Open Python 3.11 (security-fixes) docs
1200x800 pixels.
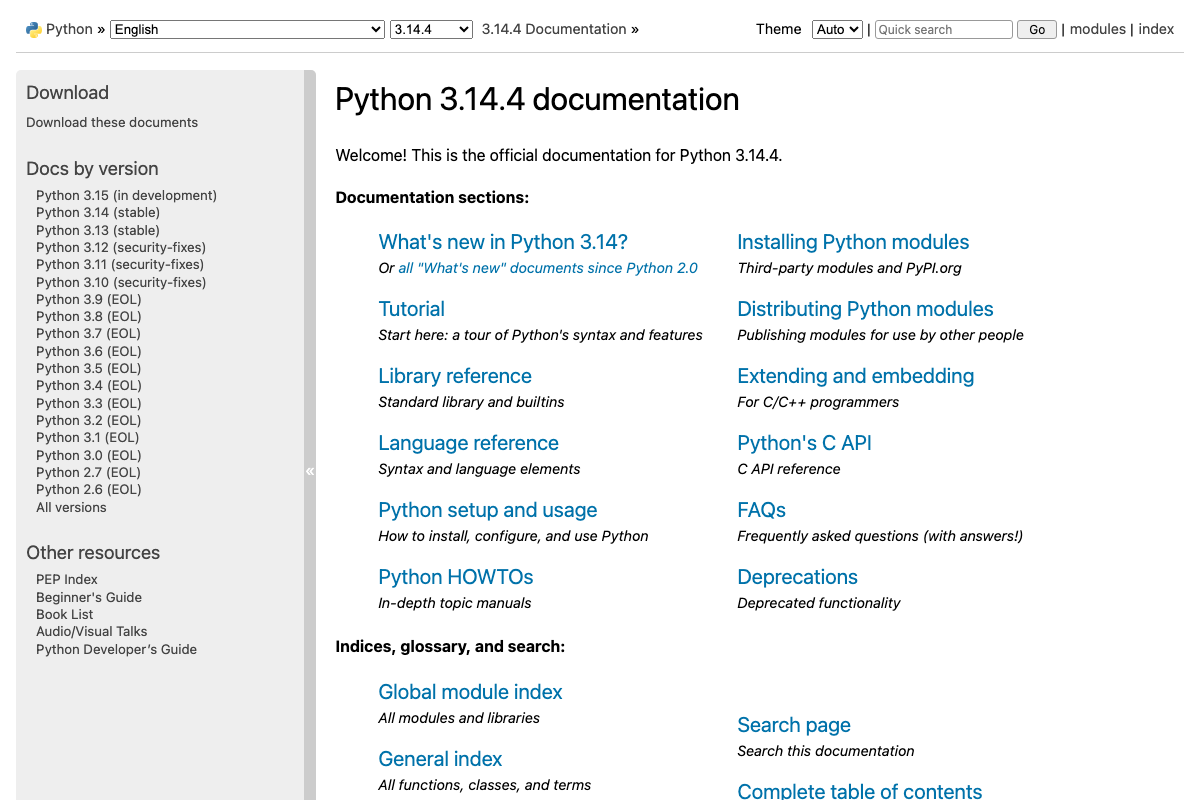(x=120, y=264)
